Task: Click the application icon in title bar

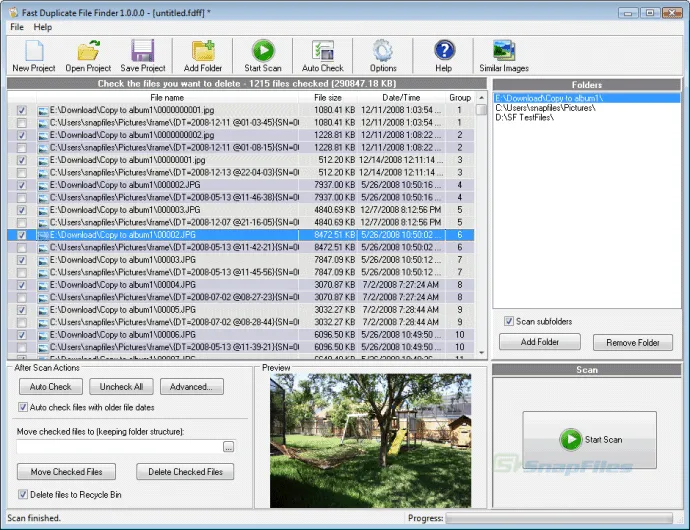Action: pos(13,12)
